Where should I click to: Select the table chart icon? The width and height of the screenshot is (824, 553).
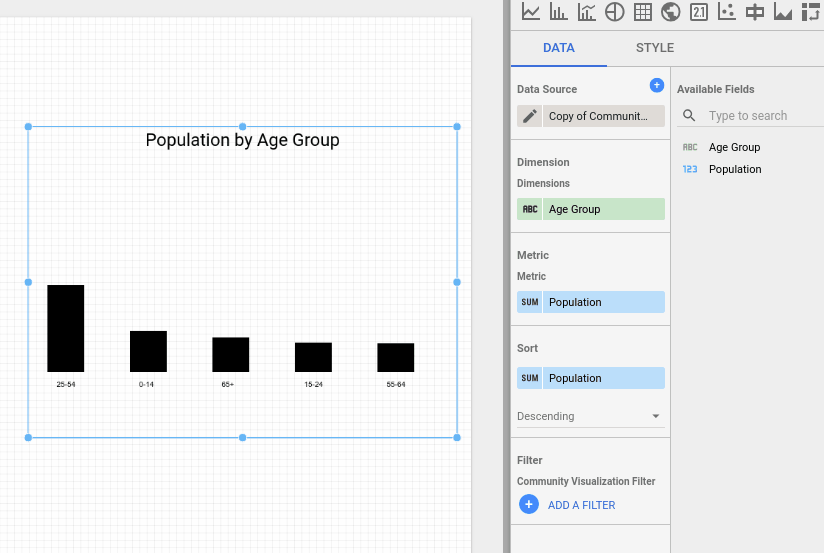click(x=643, y=12)
